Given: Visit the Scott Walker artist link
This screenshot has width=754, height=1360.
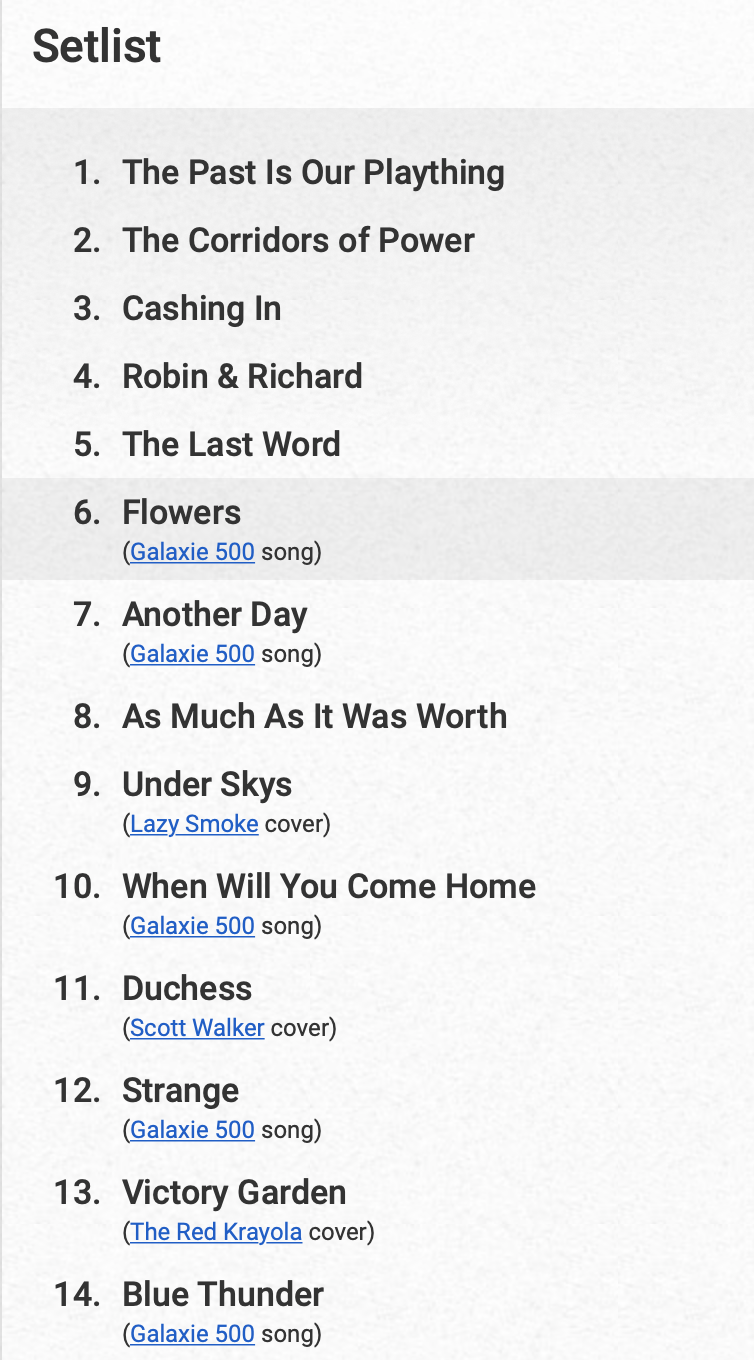Looking at the screenshot, I should tap(197, 1028).
